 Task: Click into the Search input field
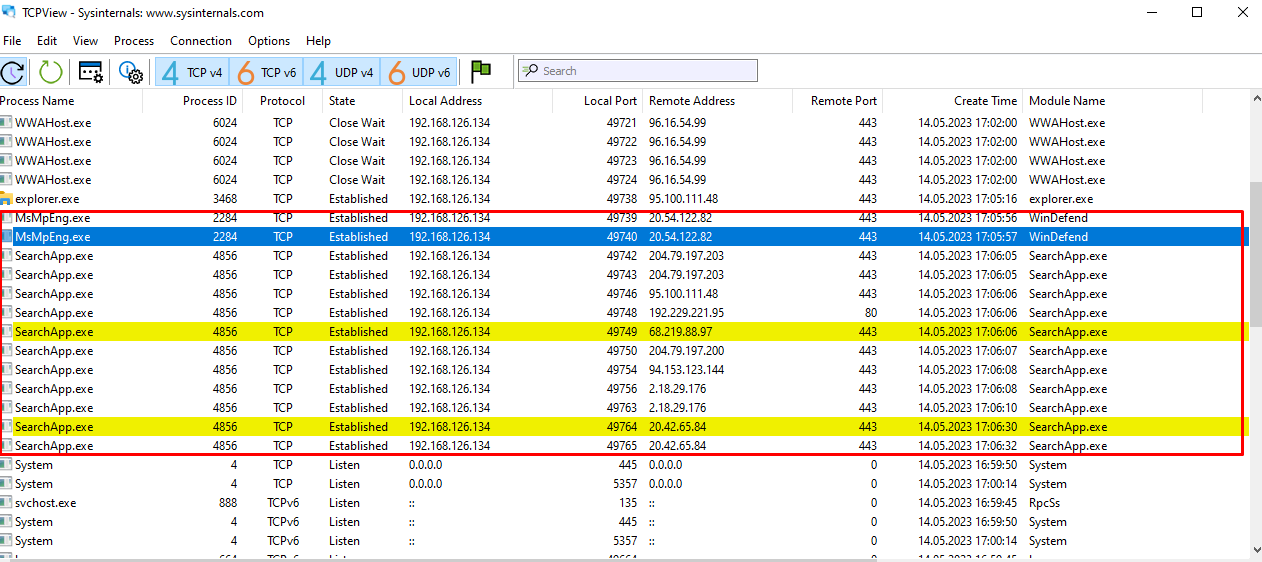click(637, 71)
